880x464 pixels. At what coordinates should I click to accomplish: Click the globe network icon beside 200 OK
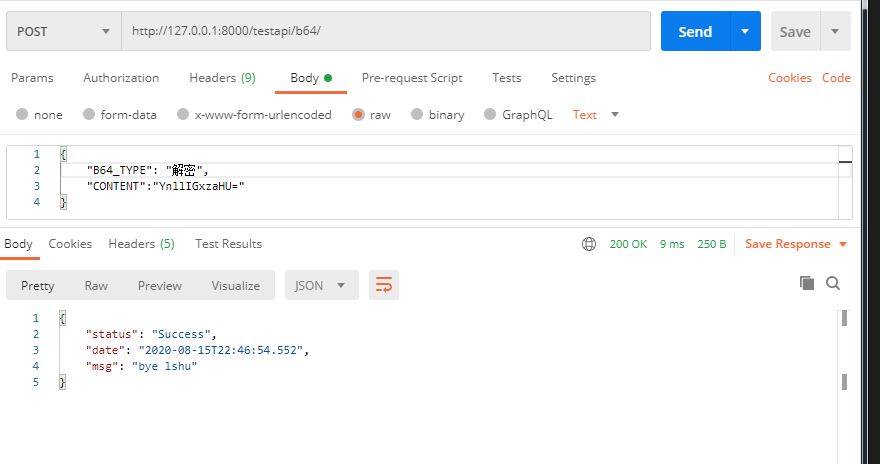(589, 244)
